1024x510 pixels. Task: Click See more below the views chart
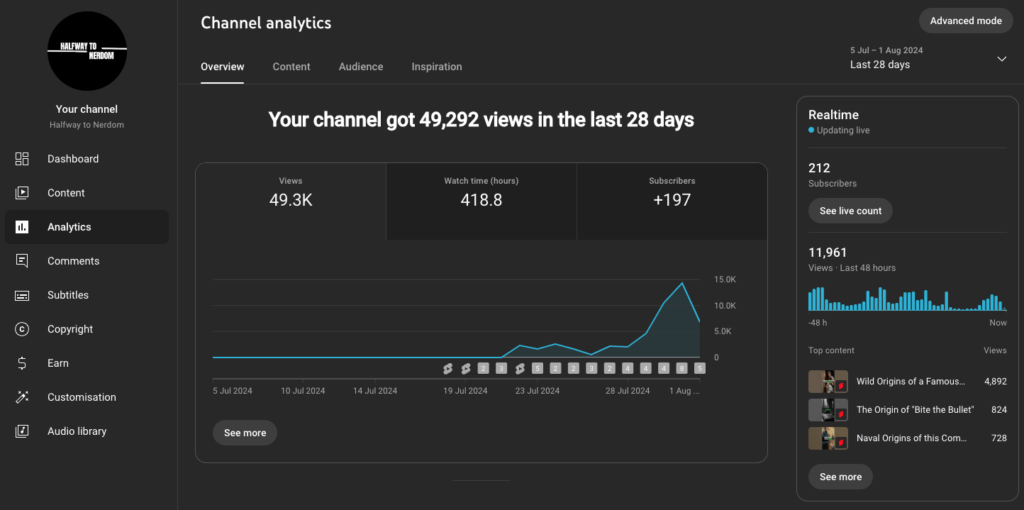pos(245,433)
